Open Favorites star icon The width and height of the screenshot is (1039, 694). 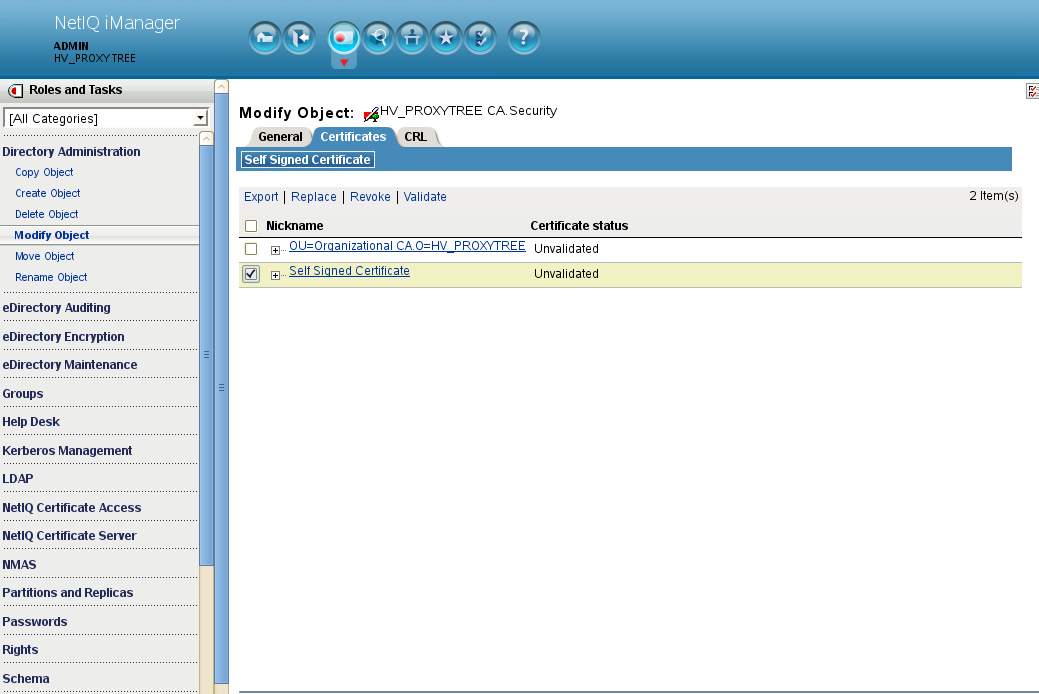click(x=446, y=37)
